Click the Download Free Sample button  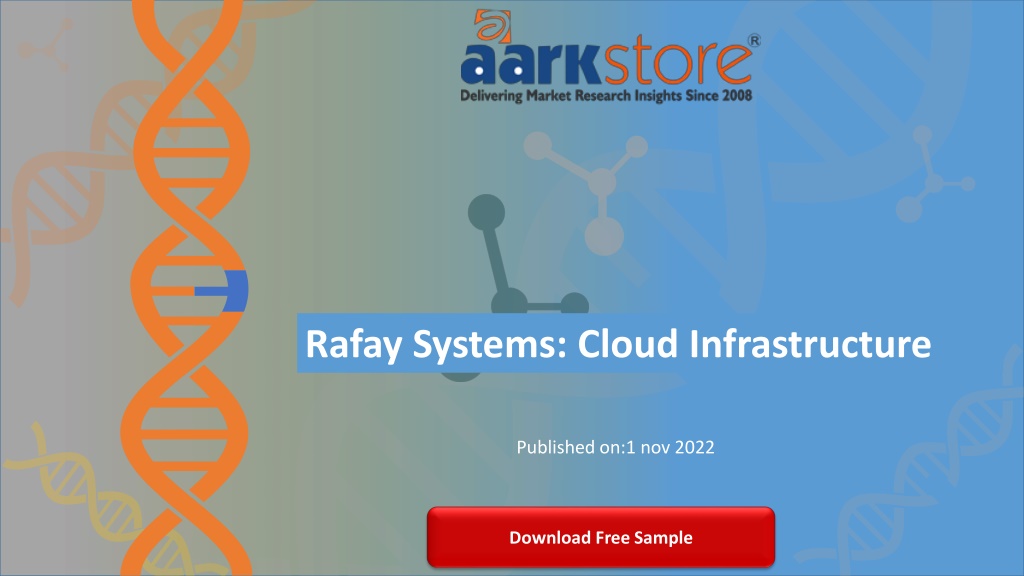[601, 537]
